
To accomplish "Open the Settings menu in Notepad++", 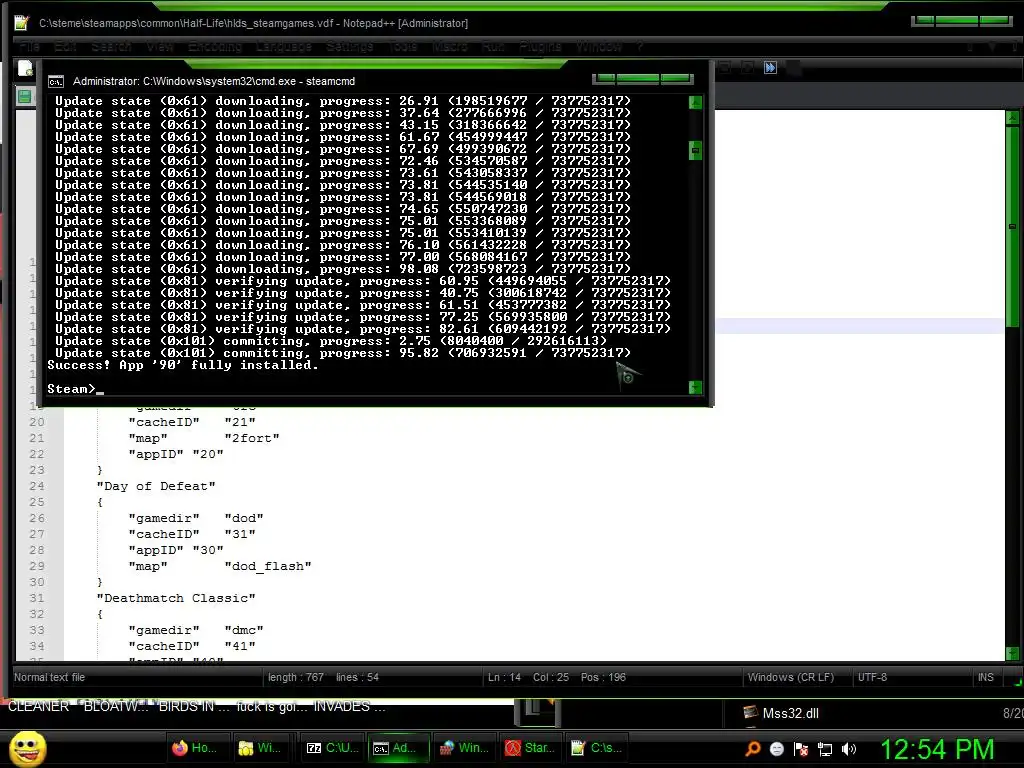I will (349, 46).
